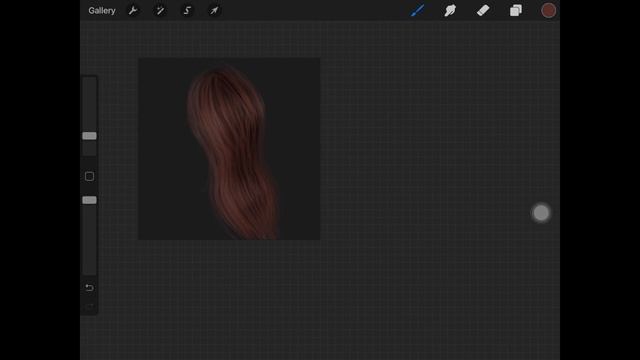The image size is (640, 360).
Task: Activate the Transform arrow tool
Action: point(214,11)
